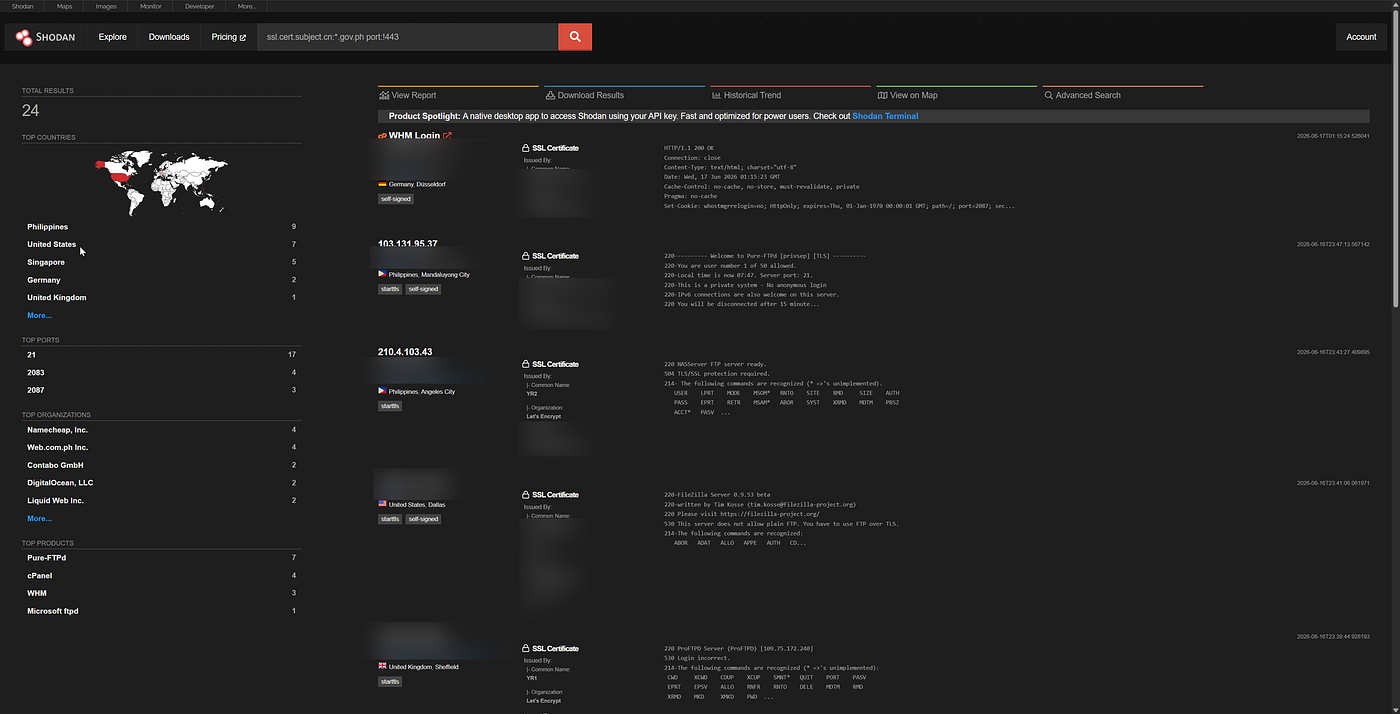1400x714 pixels.
Task: Open the Monitor tab in top bar
Action: (x=150, y=6)
